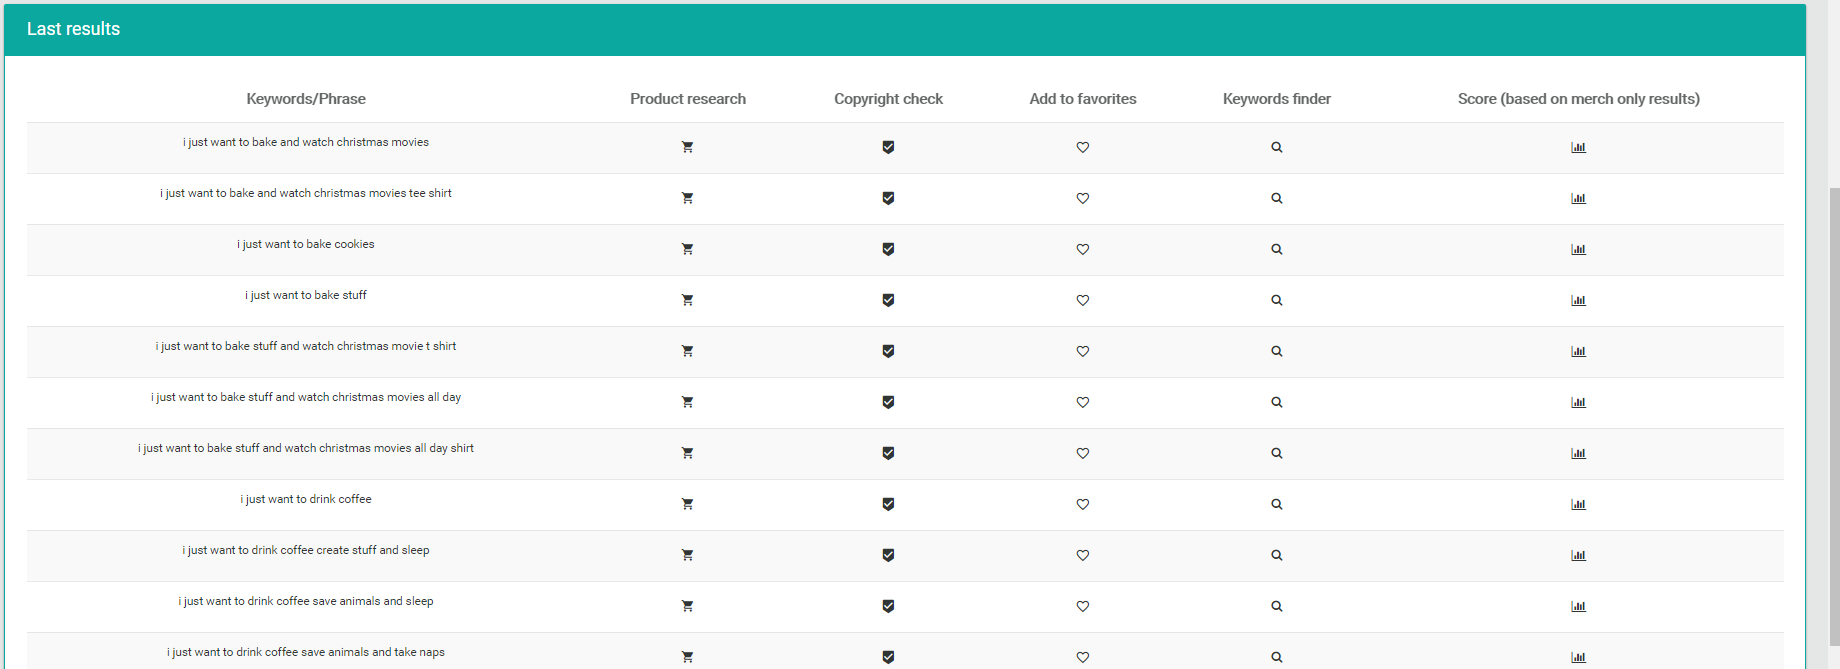Open product research for 'i just want to drink coffee'
The width and height of the screenshot is (1840, 669).
687,504
